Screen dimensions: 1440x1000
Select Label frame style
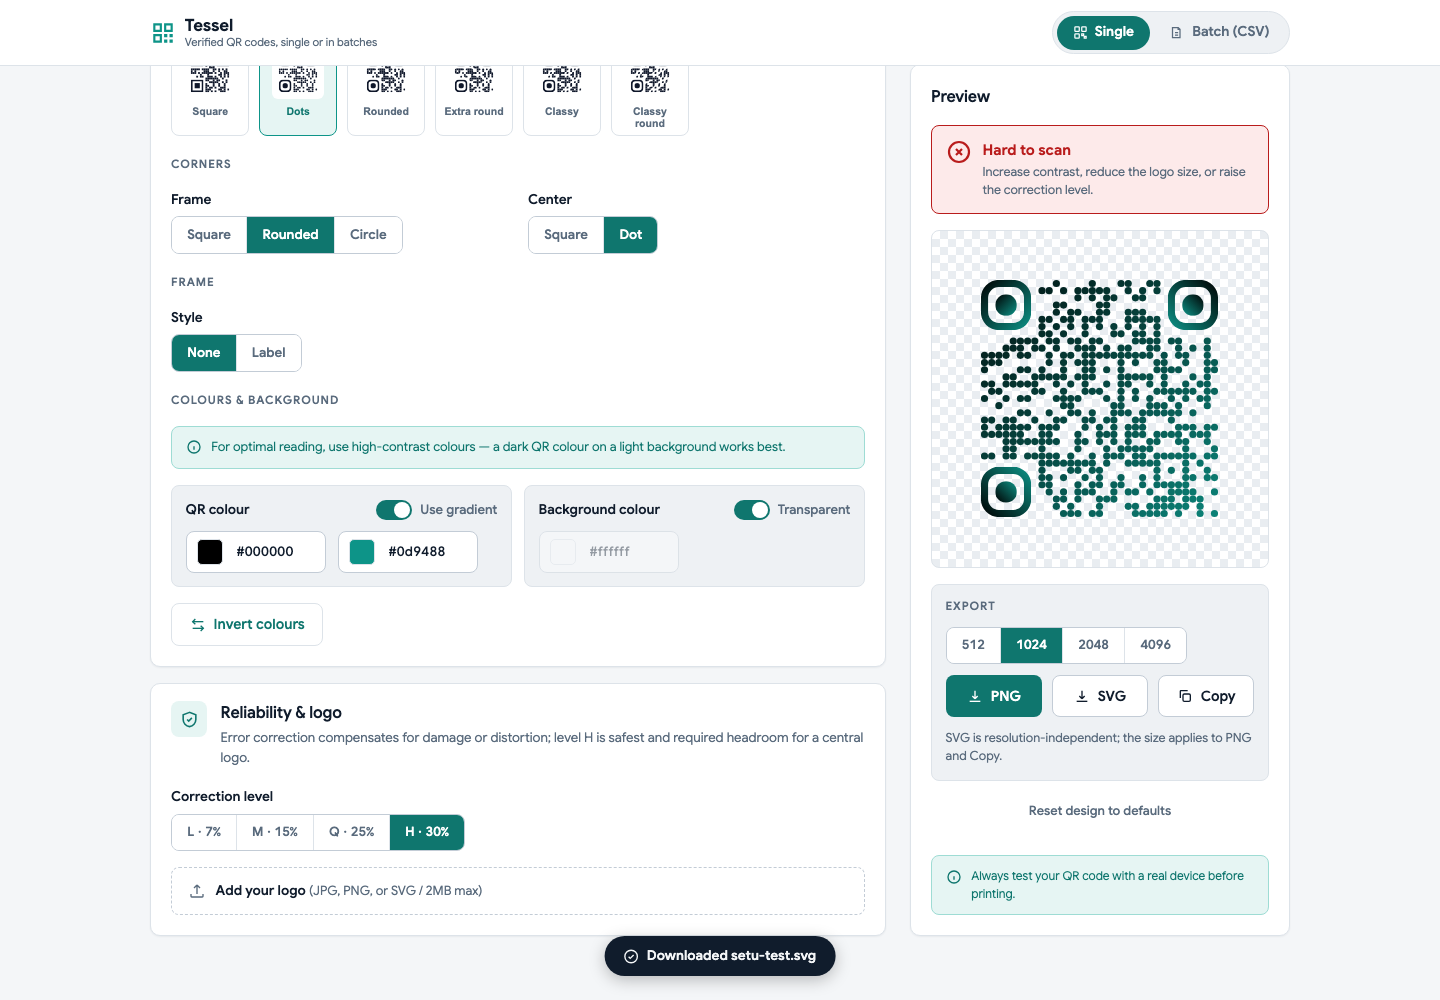(268, 353)
